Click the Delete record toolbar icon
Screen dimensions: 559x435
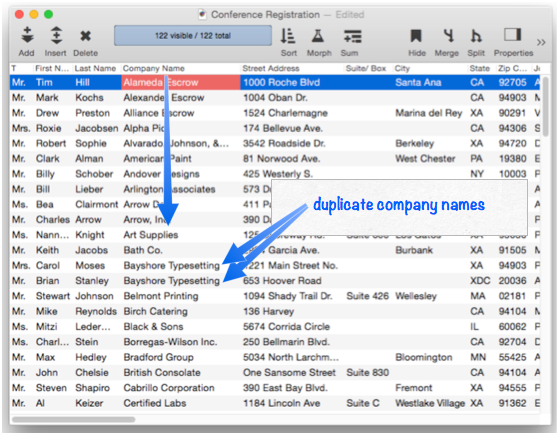pos(86,36)
